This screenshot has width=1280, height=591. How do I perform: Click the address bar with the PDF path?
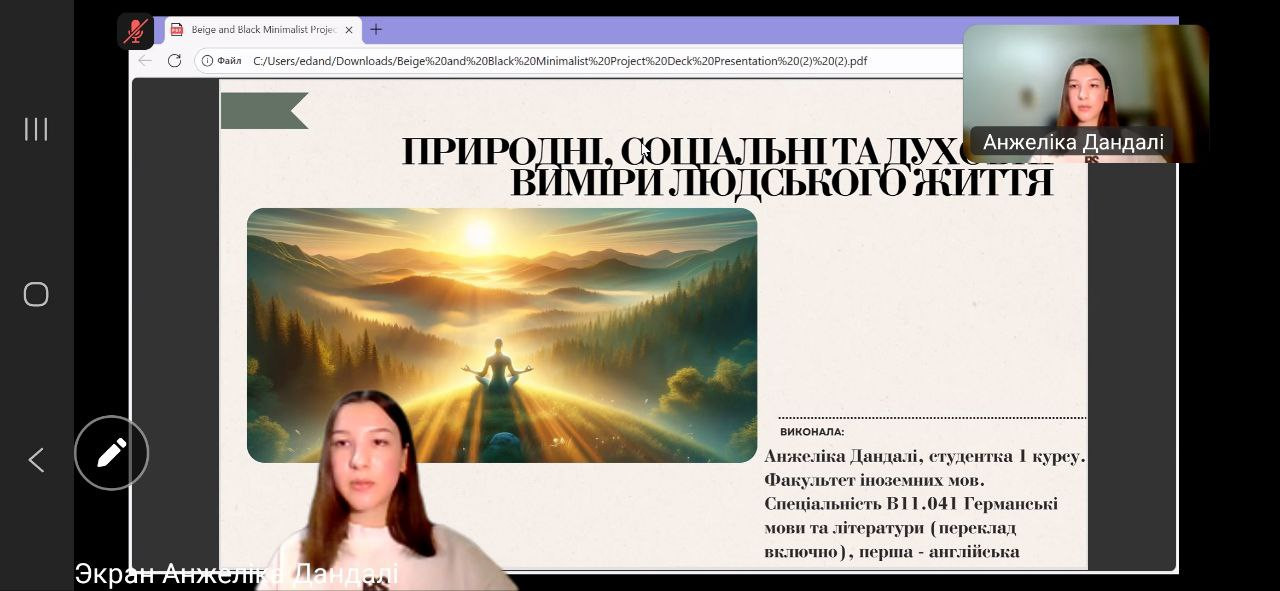click(x=560, y=61)
